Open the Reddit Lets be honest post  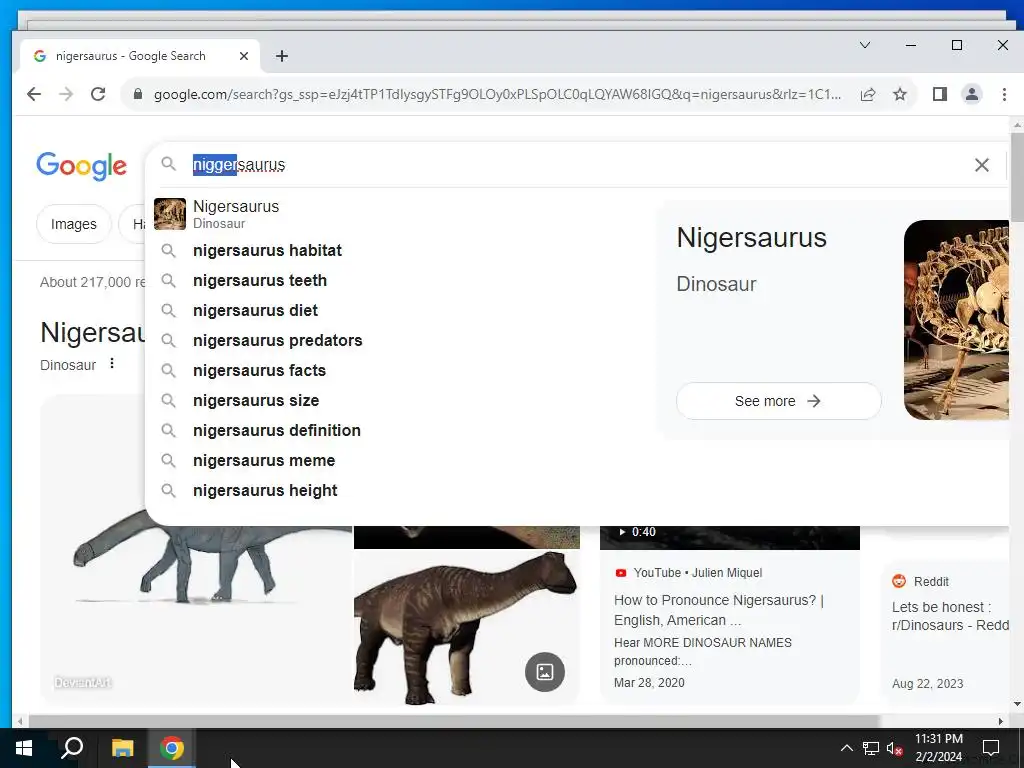[950, 616]
